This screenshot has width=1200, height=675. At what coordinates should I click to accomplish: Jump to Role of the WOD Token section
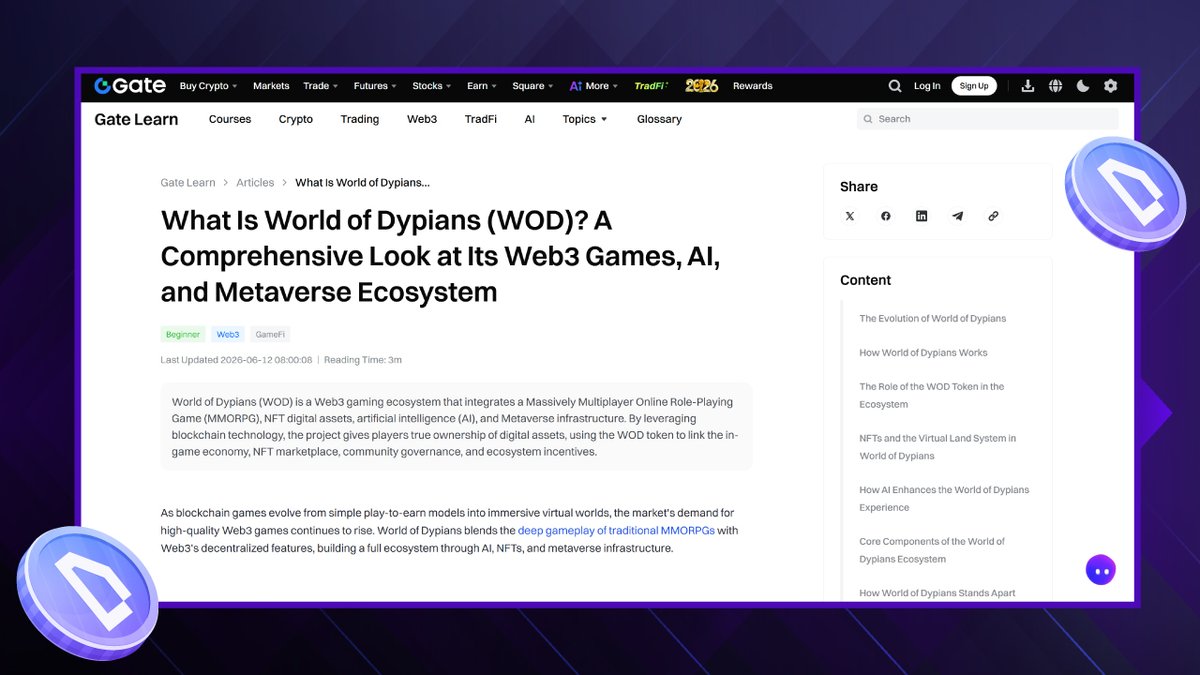(x=932, y=396)
